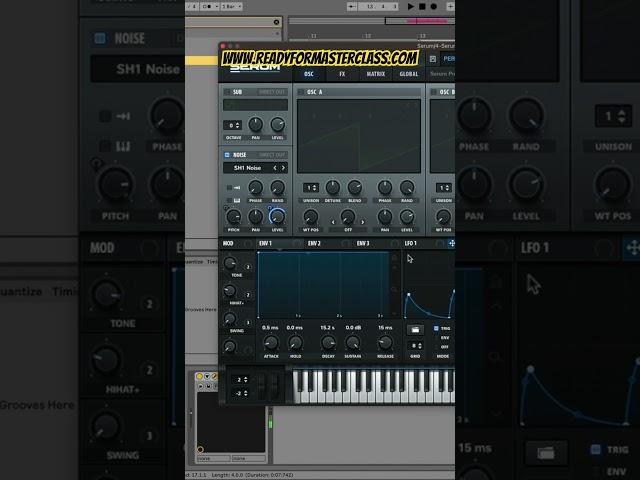The width and height of the screenshot is (640, 480).
Task: Adjust OSC B unison voices stepper
Action: (444, 188)
